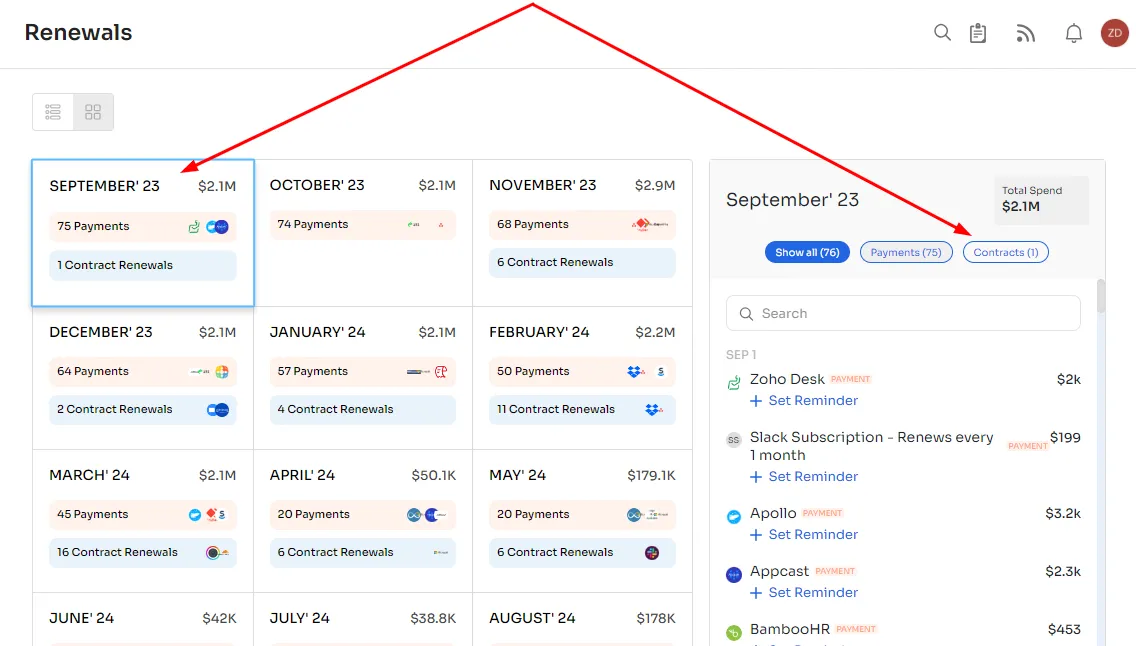Switch to grid view layout
Screen dimensions: 1136x646
click(93, 112)
